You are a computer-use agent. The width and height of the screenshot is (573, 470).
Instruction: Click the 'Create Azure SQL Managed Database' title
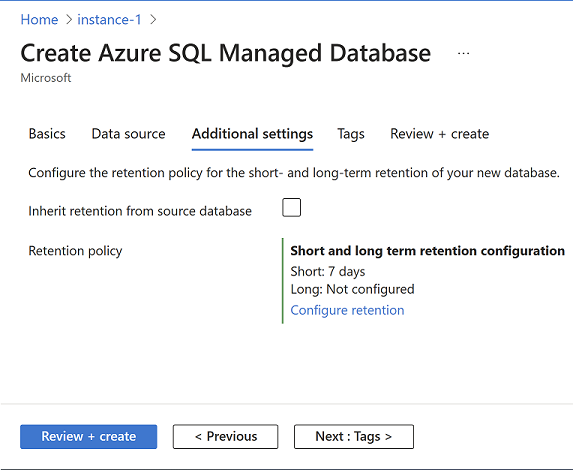[x=225, y=53]
